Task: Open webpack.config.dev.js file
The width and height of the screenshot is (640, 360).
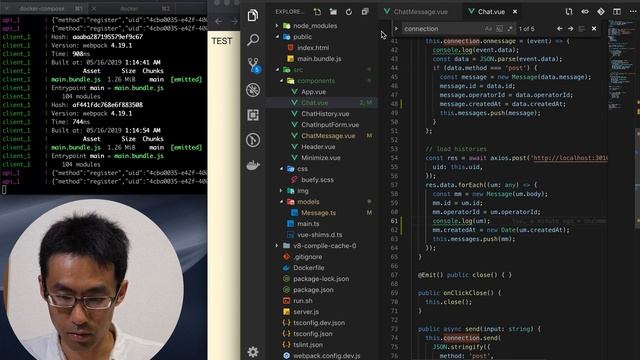Action: [x=327, y=356]
